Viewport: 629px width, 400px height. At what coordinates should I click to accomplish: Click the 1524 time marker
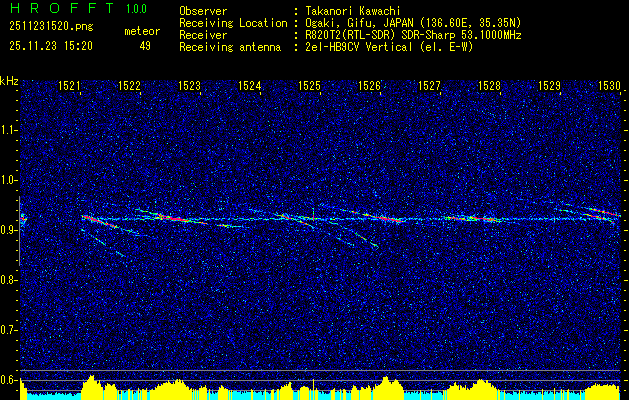tap(250, 85)
